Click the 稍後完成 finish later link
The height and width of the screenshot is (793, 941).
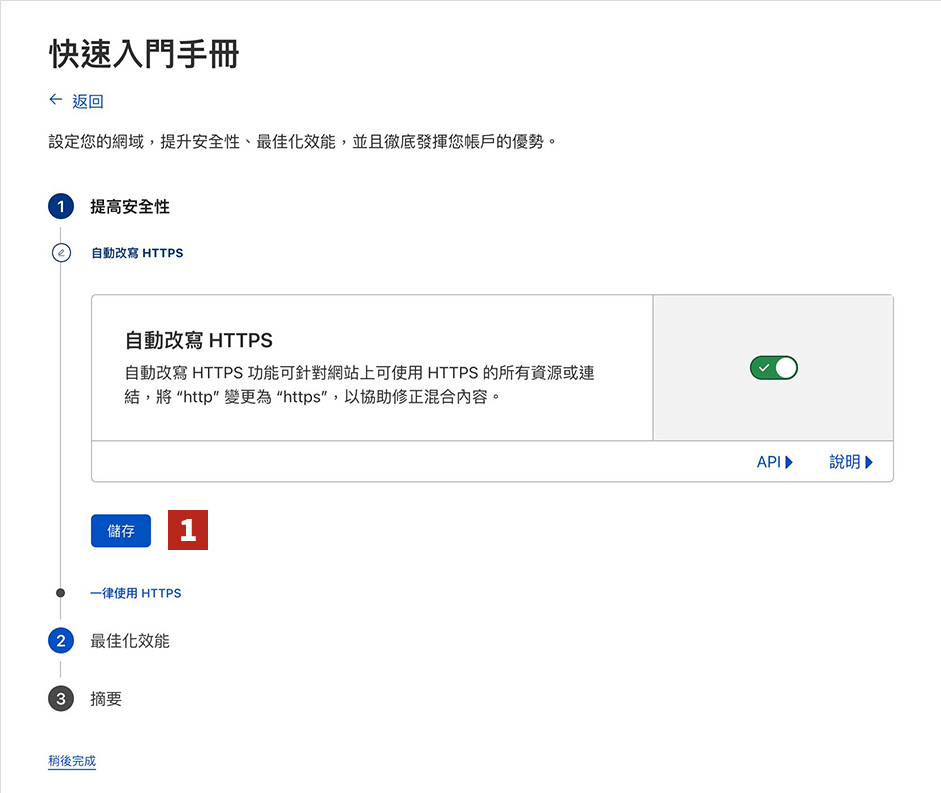72,761
